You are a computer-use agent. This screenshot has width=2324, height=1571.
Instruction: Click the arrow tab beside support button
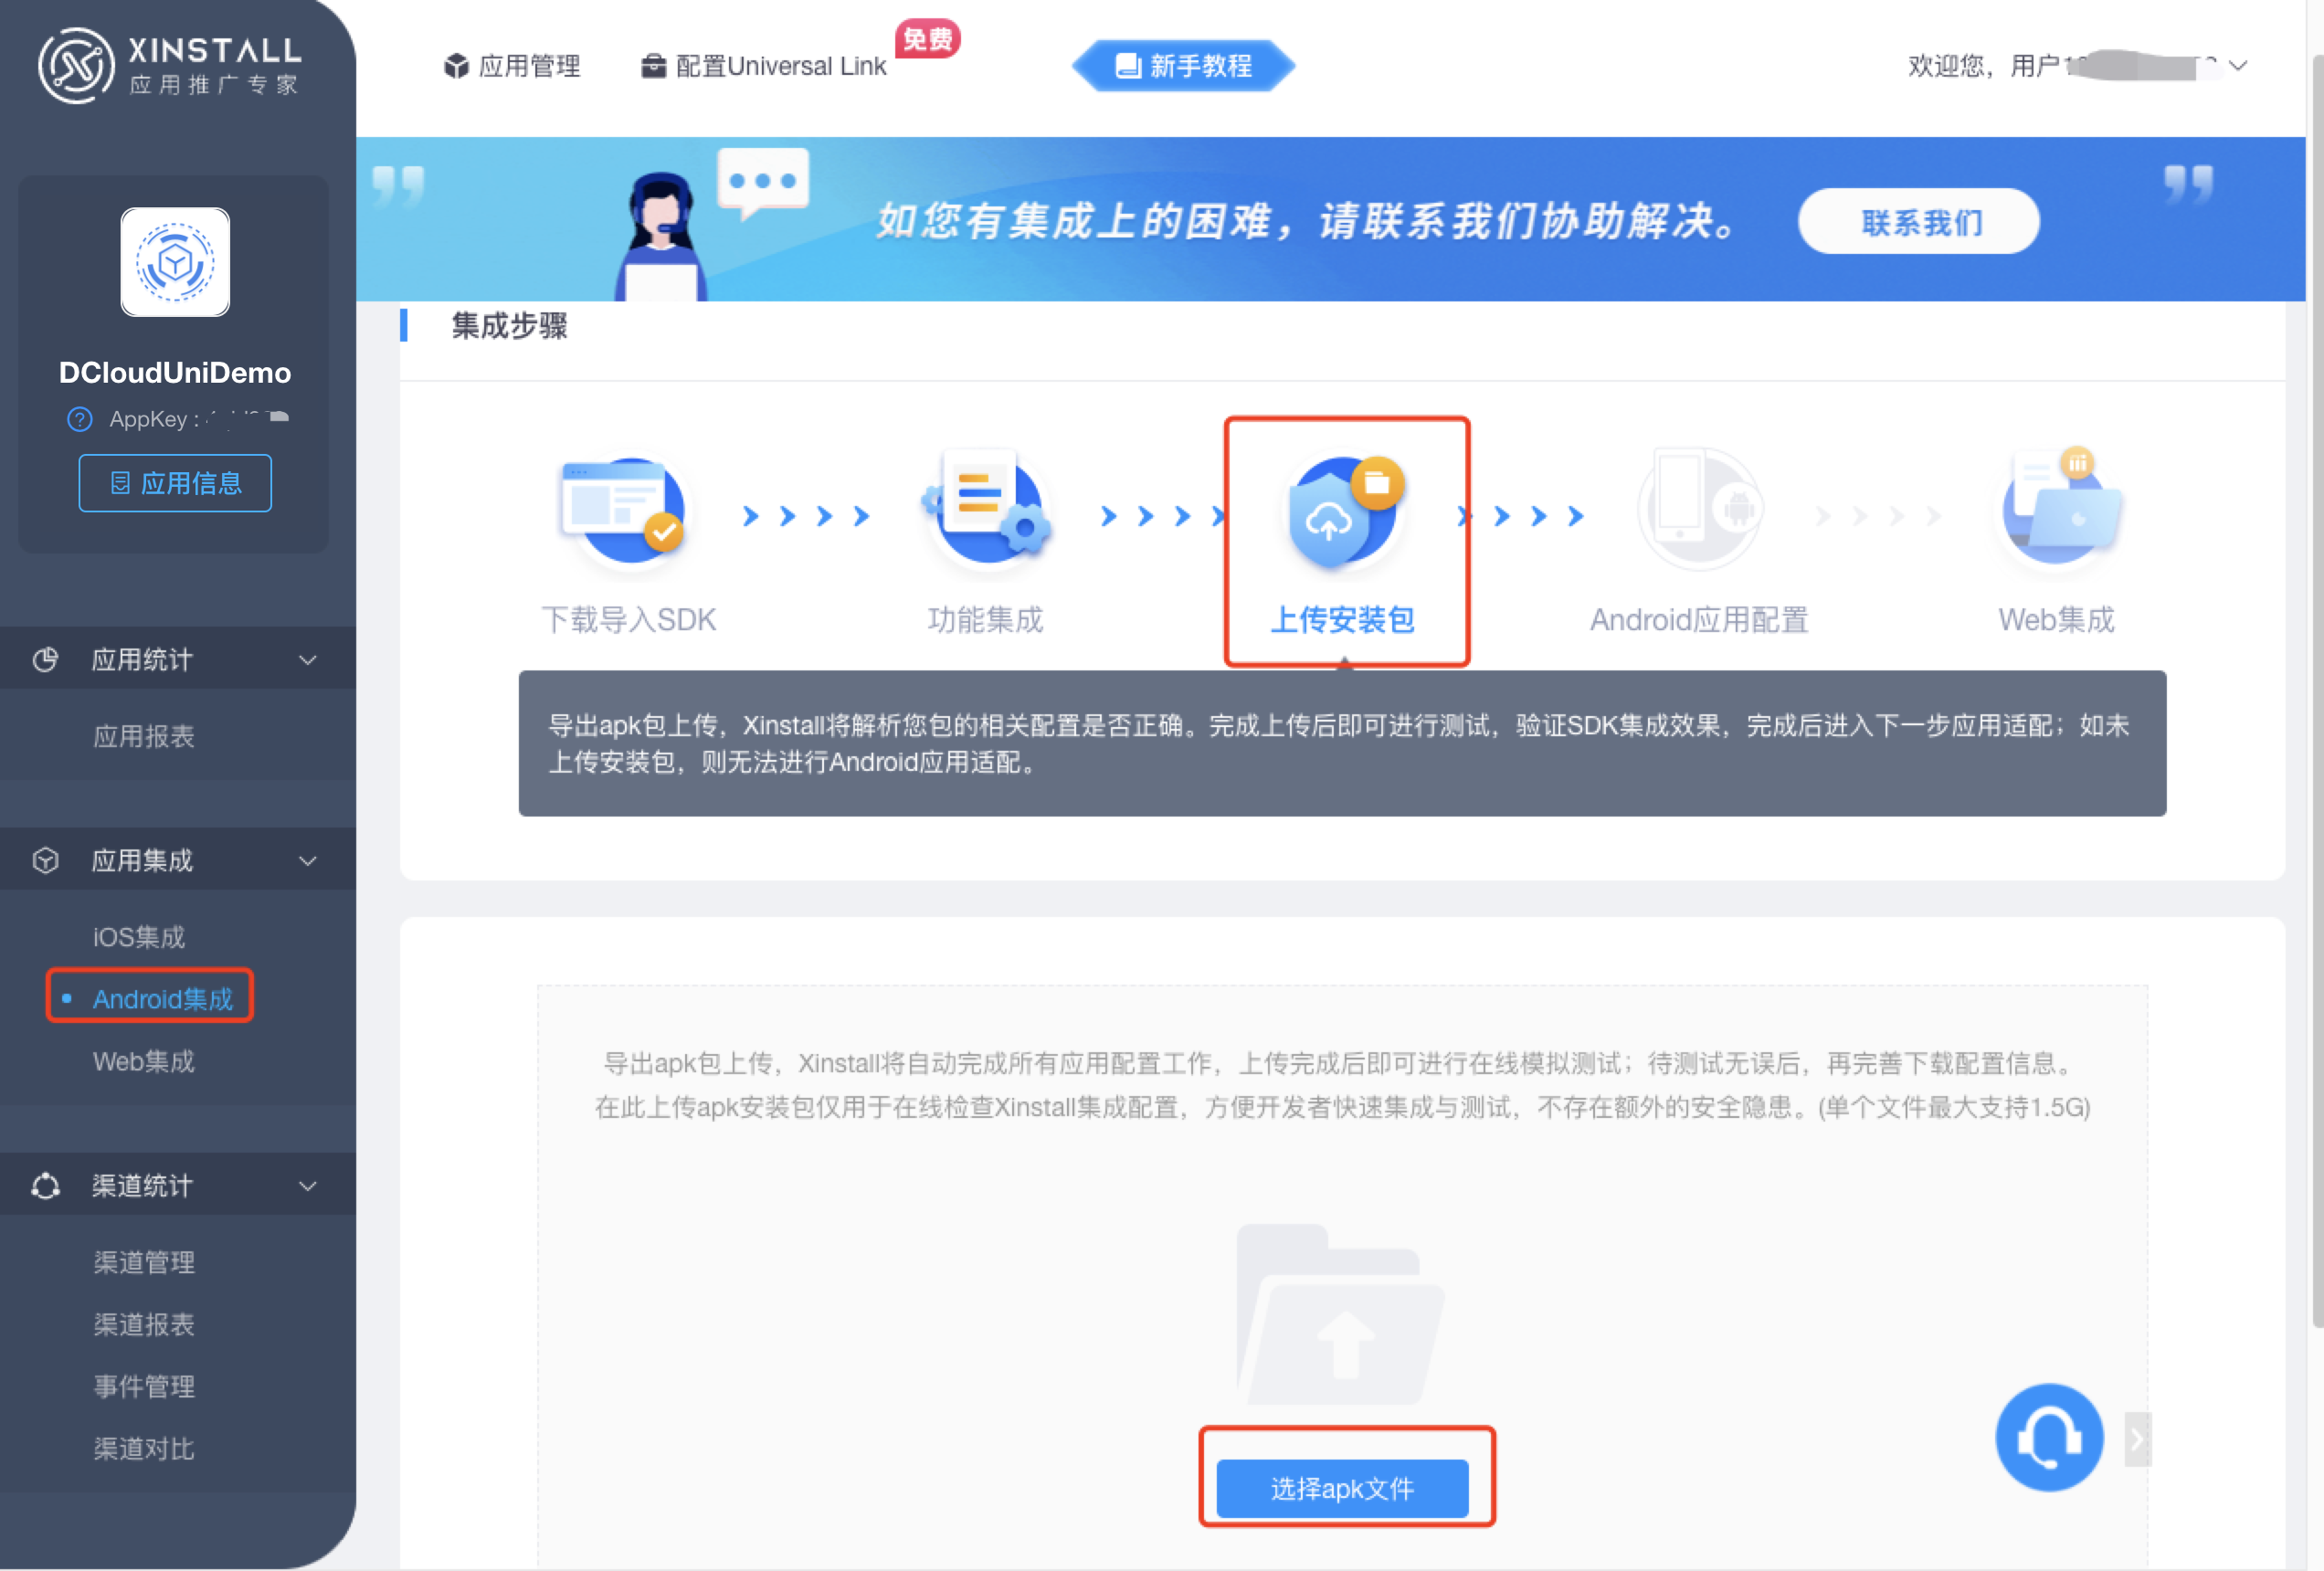(2138, 1439)
